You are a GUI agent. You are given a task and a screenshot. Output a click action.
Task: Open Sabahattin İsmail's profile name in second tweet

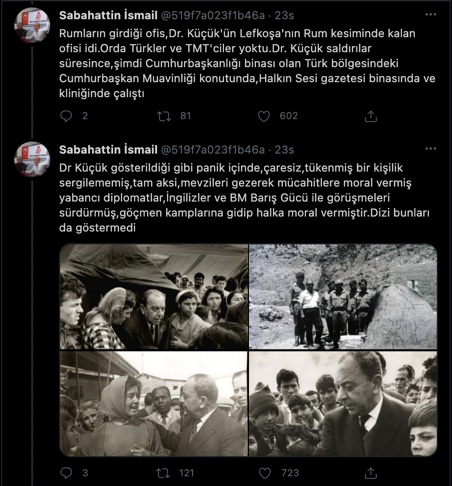tap(108, 150)
